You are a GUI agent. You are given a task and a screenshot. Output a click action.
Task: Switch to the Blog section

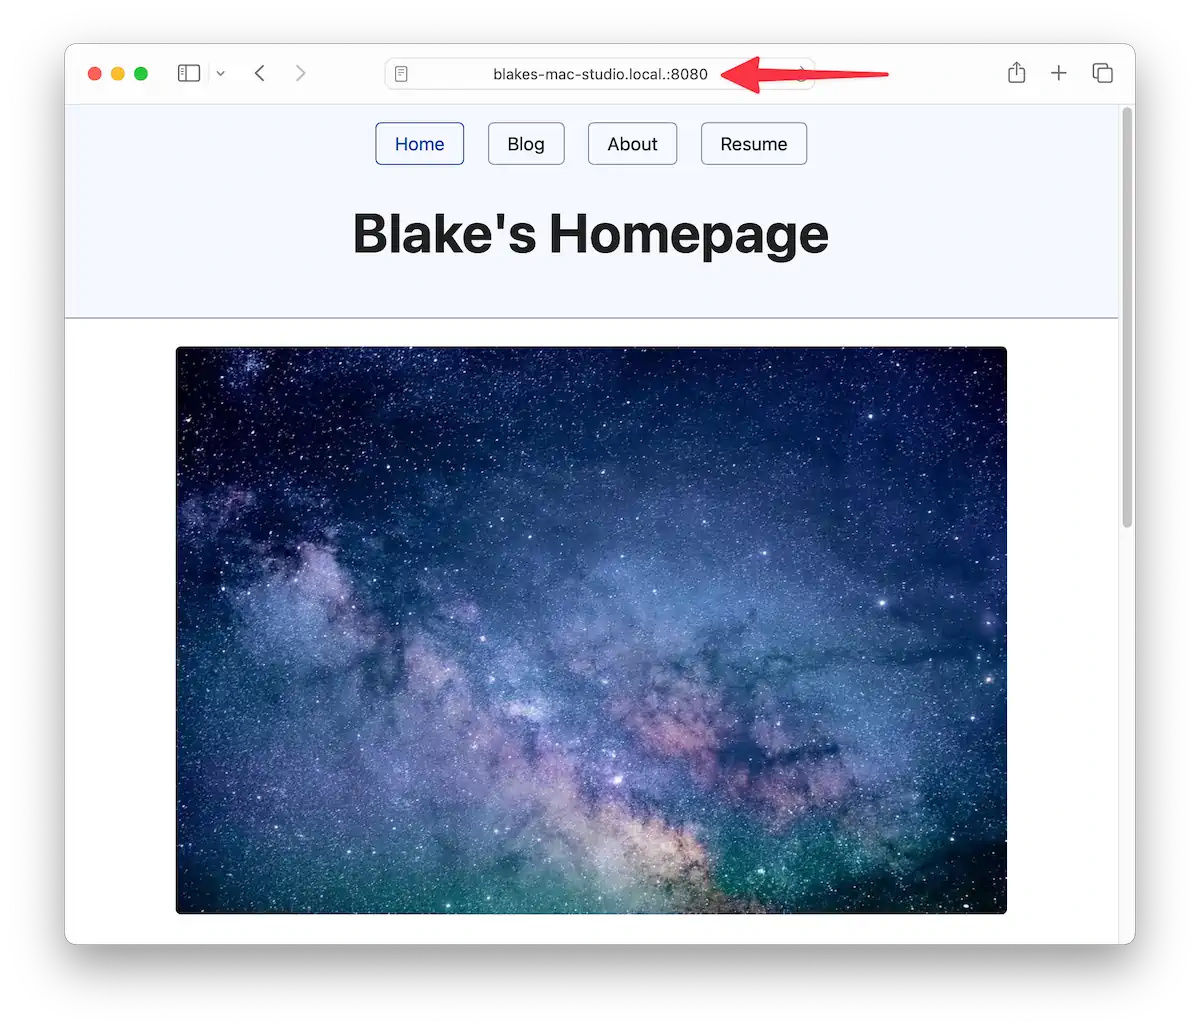[526, 143]
